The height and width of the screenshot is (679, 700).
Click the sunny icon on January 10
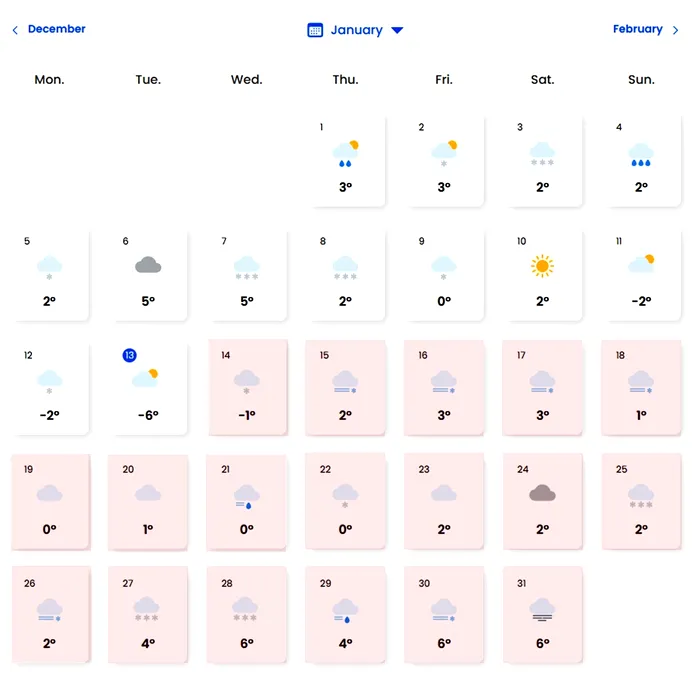[542, 266]
